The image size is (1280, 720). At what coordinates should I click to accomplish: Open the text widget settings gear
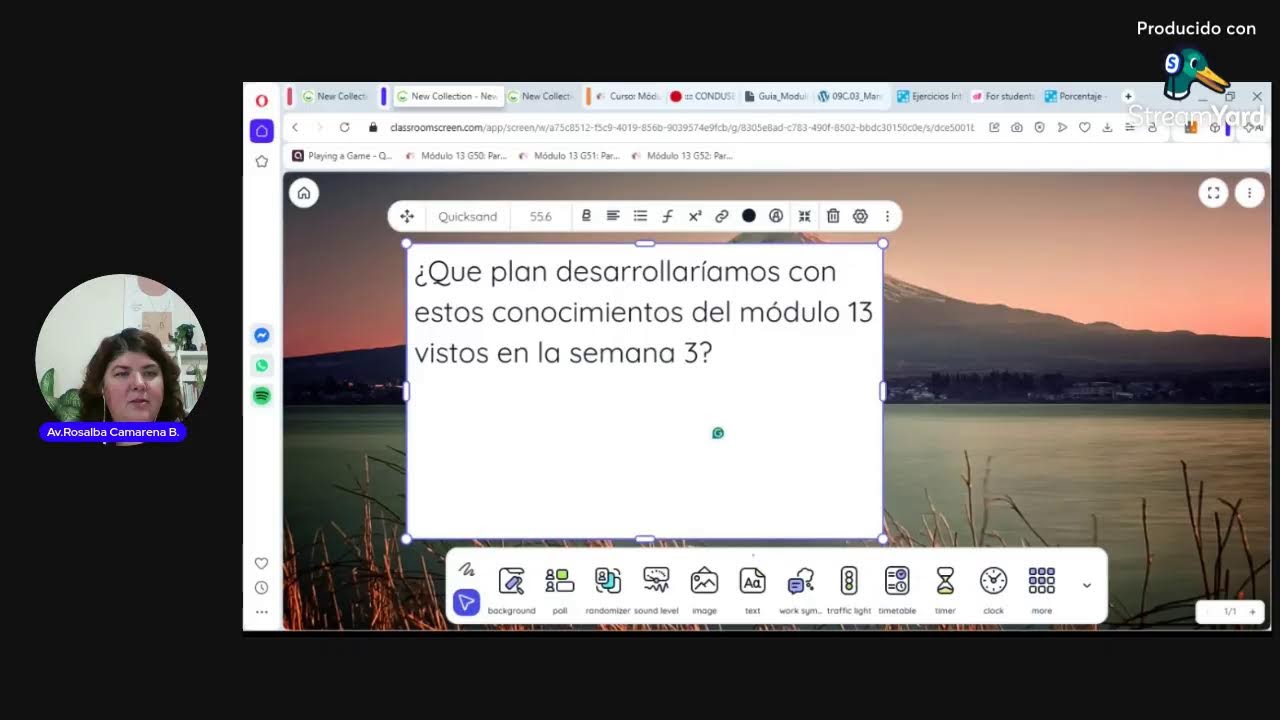860,216
